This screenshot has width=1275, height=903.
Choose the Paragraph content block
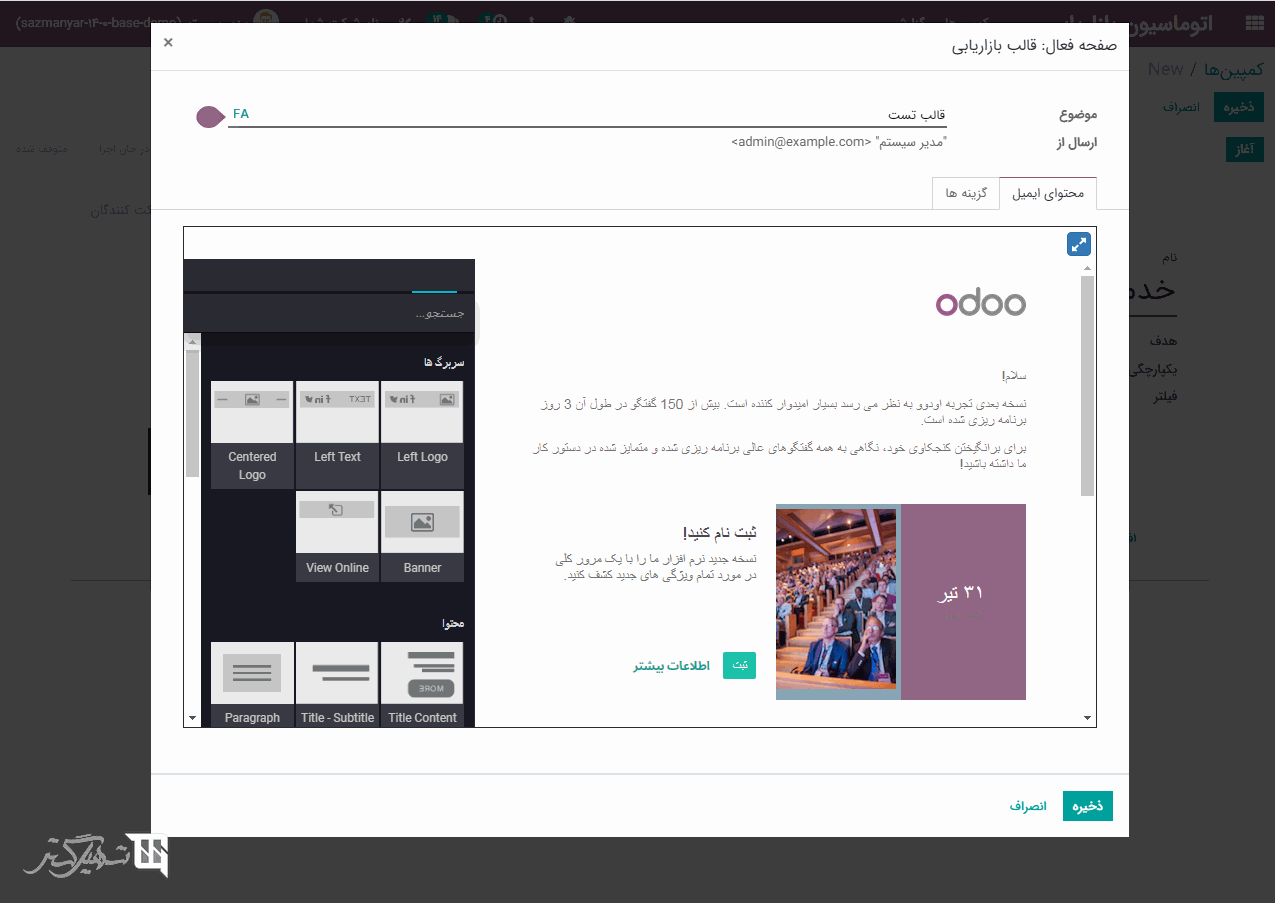point(252,684)
